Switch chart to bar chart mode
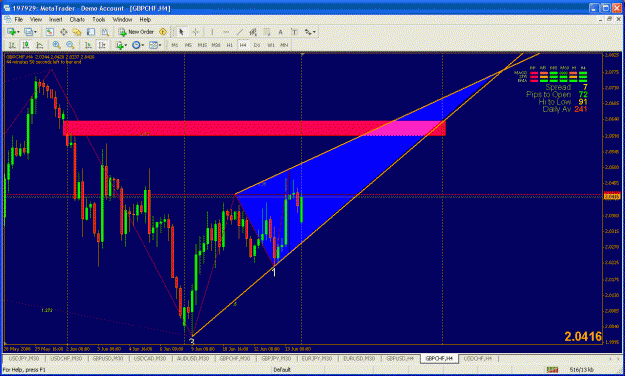The height and width of the screenshot is (376, 625). (12, 45)
